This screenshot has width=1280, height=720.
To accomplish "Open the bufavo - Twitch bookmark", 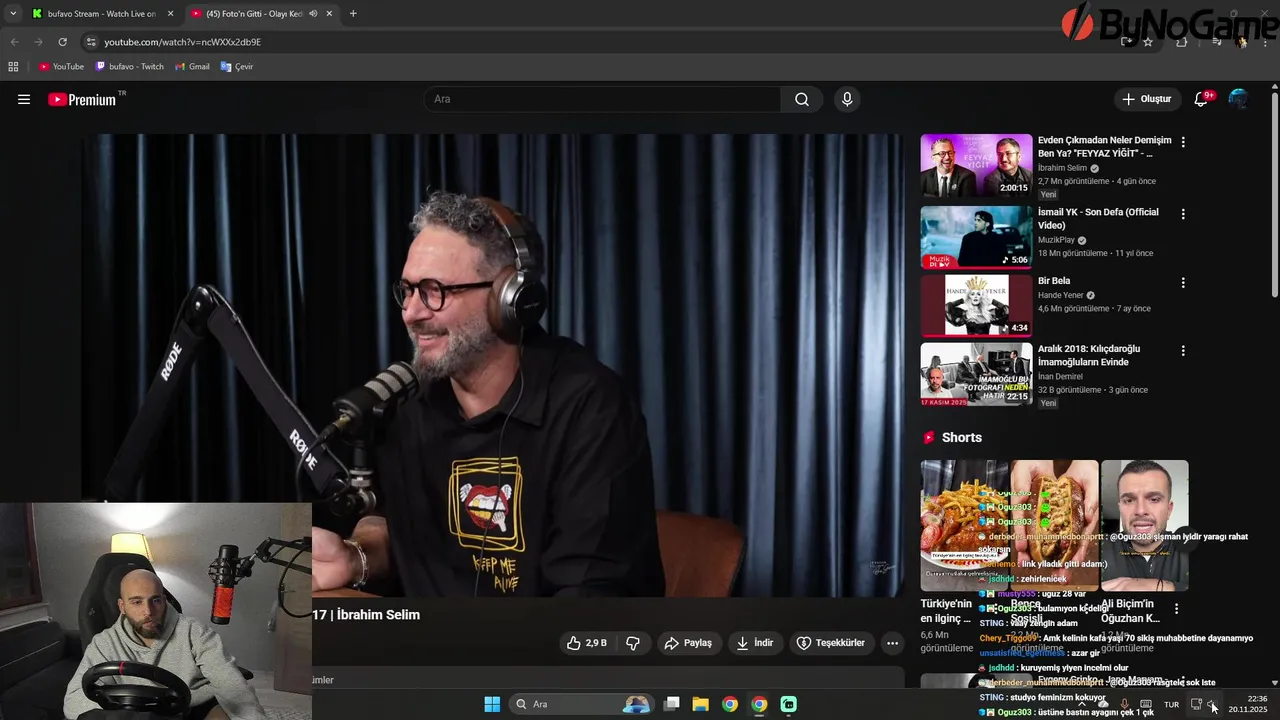I will click(x=130, y=67).
